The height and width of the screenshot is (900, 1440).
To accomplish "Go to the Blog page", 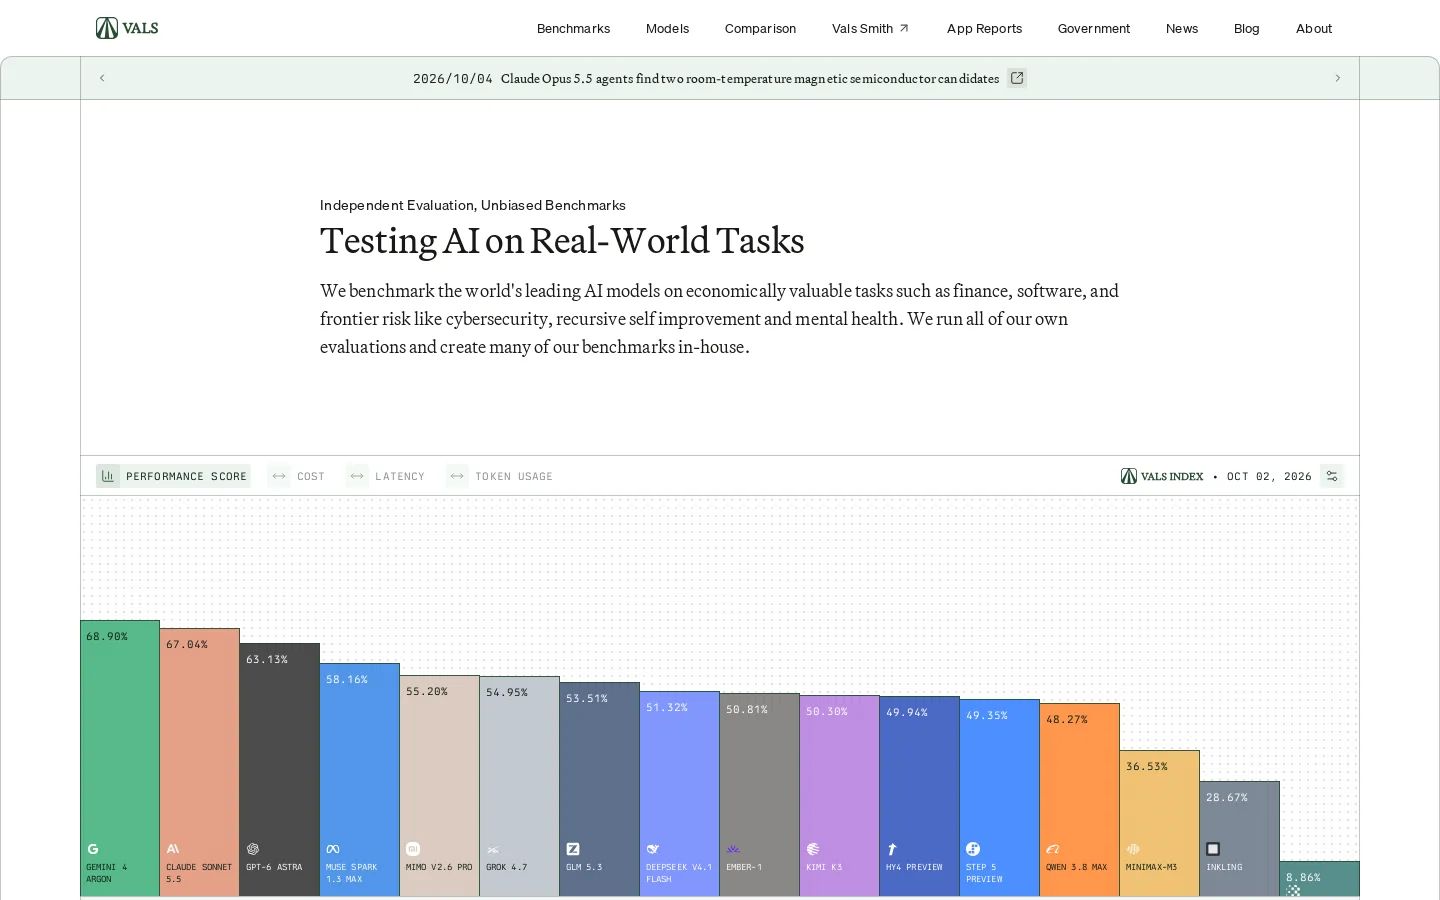I will [x=1247, y=28].
